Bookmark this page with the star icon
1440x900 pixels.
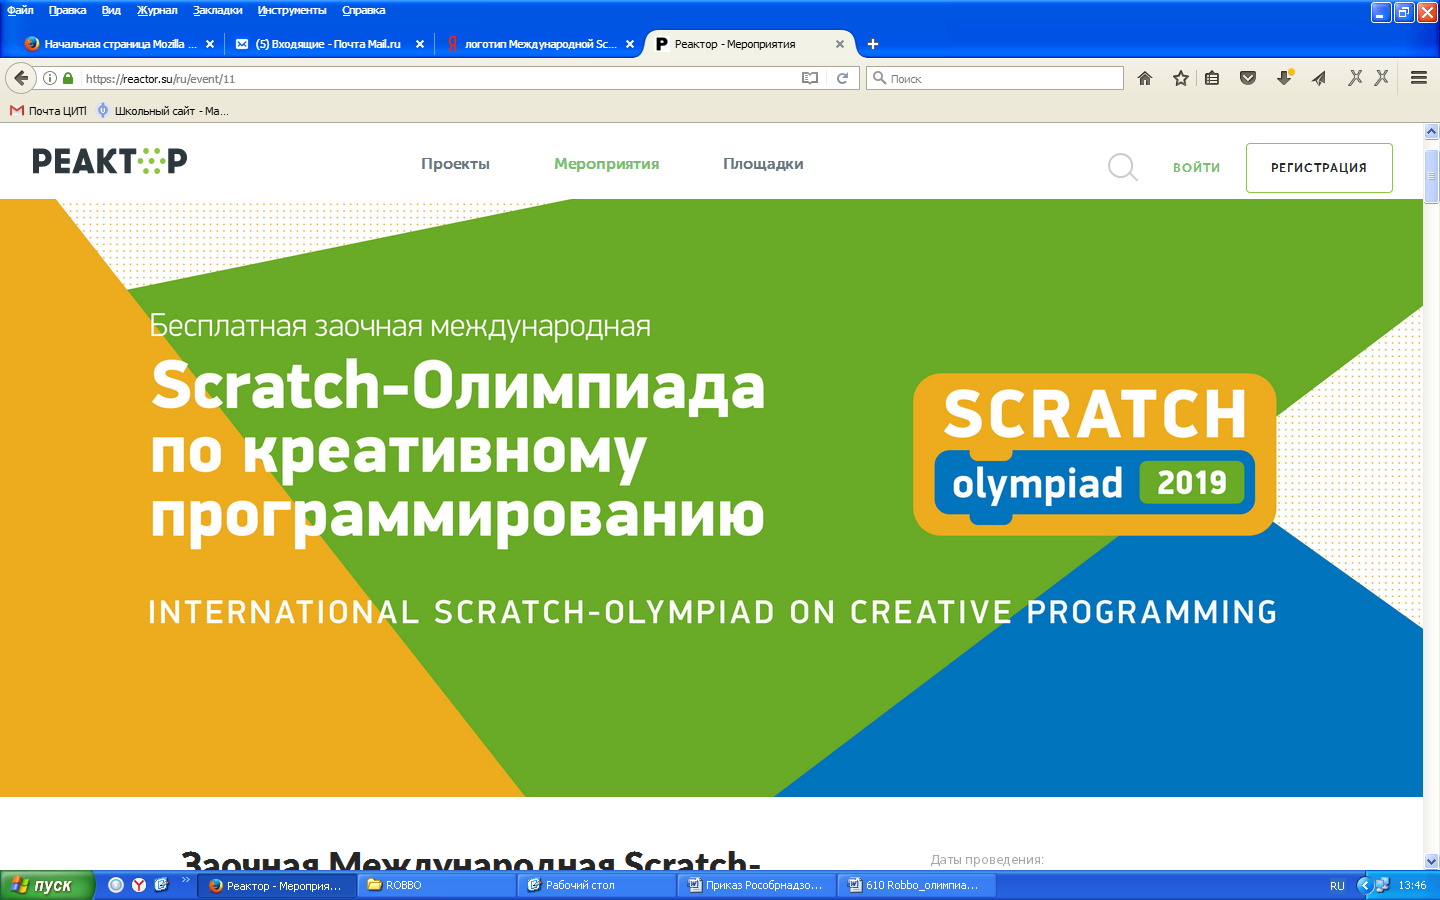point(1181,78)
